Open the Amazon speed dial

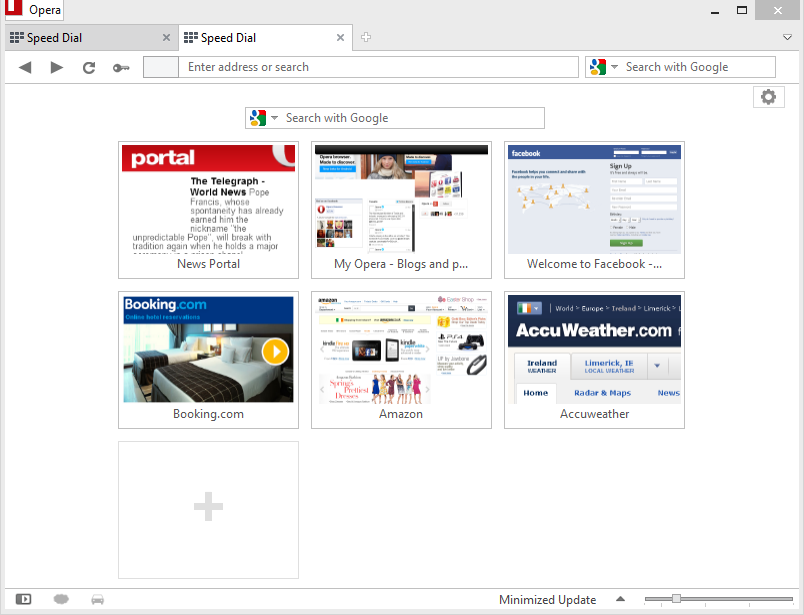tap(401, 360)
